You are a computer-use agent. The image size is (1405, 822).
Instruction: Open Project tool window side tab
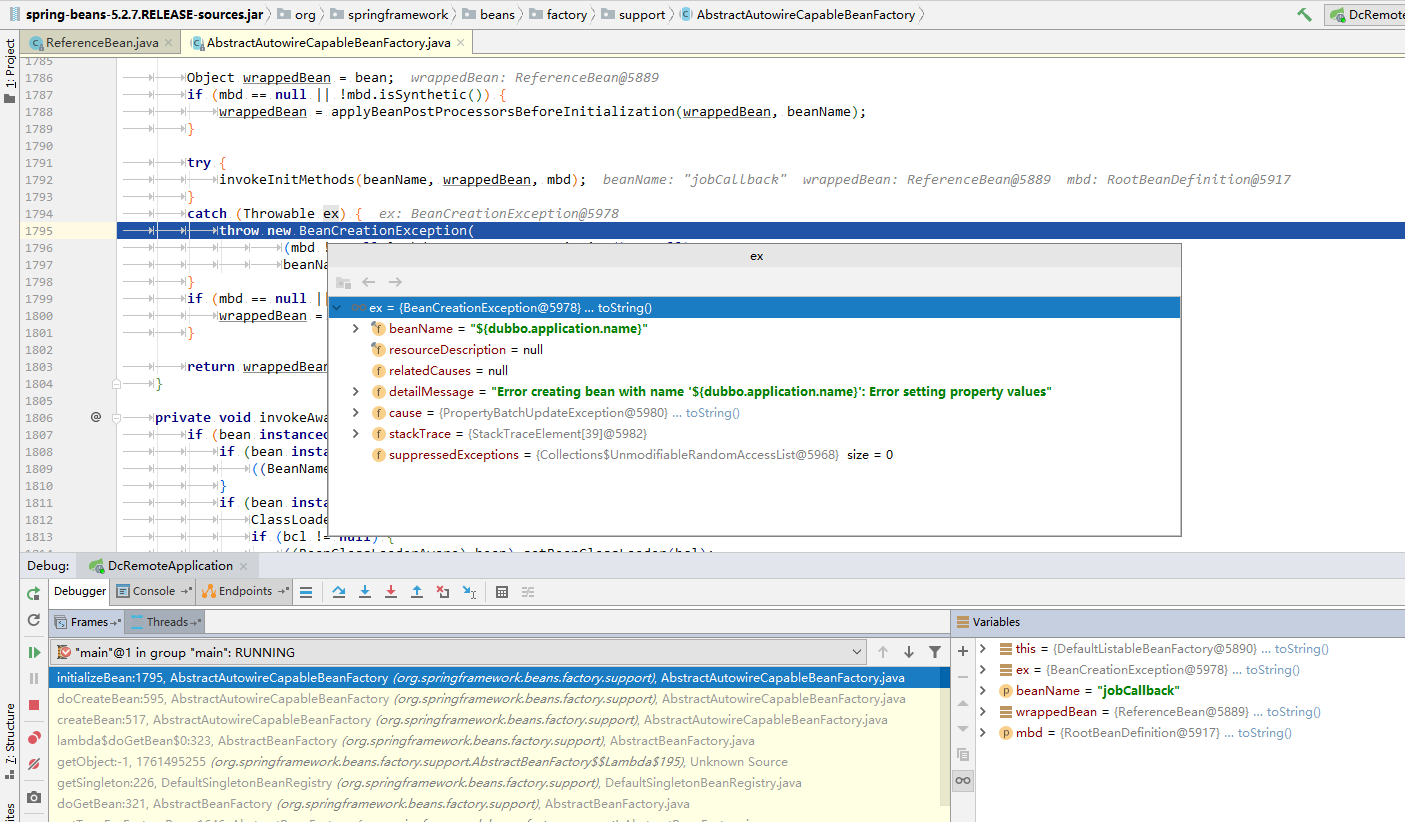[11, 71]
